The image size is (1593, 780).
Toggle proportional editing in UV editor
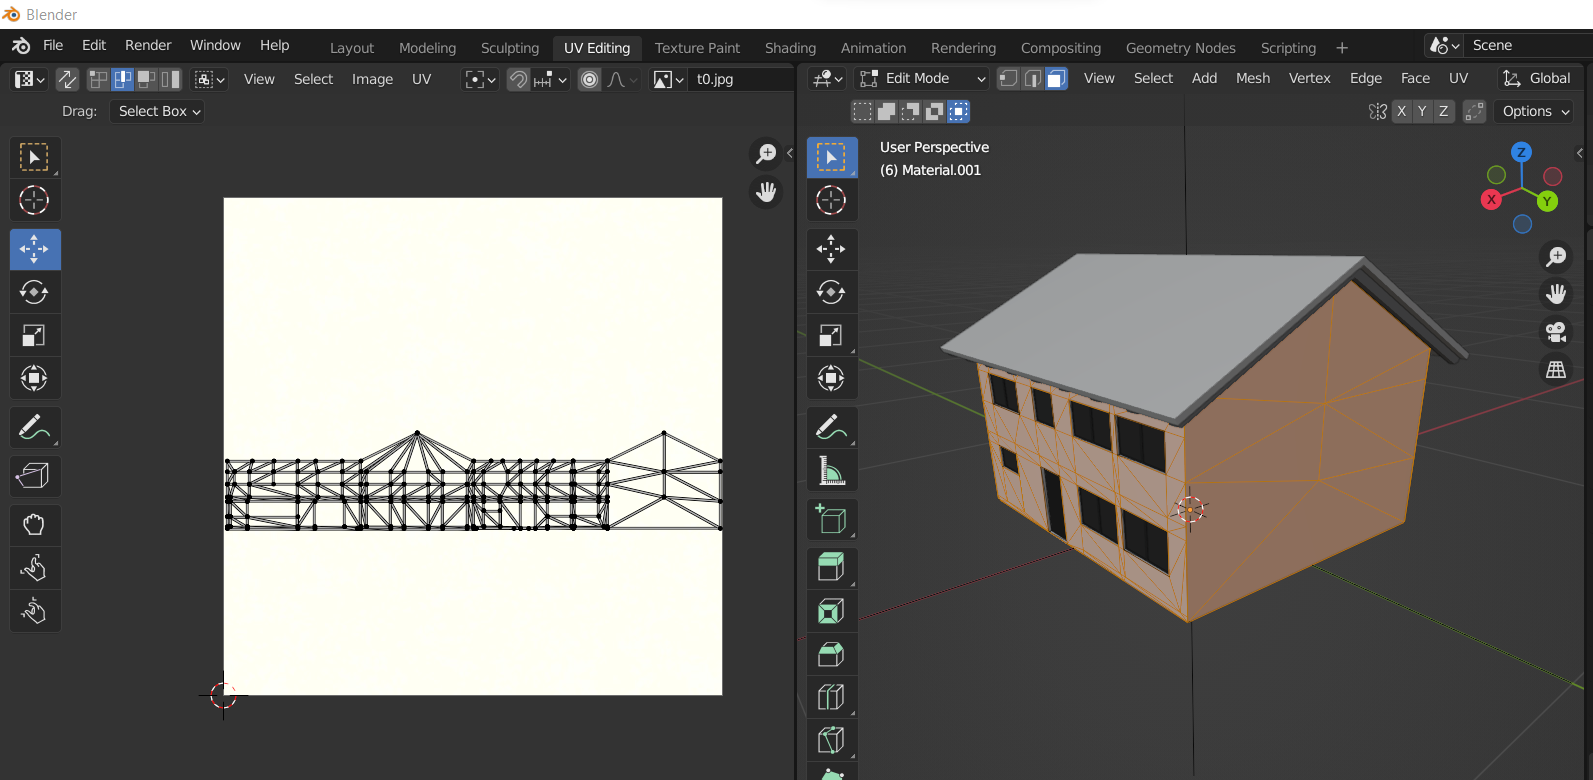click(x=590, y=79)
